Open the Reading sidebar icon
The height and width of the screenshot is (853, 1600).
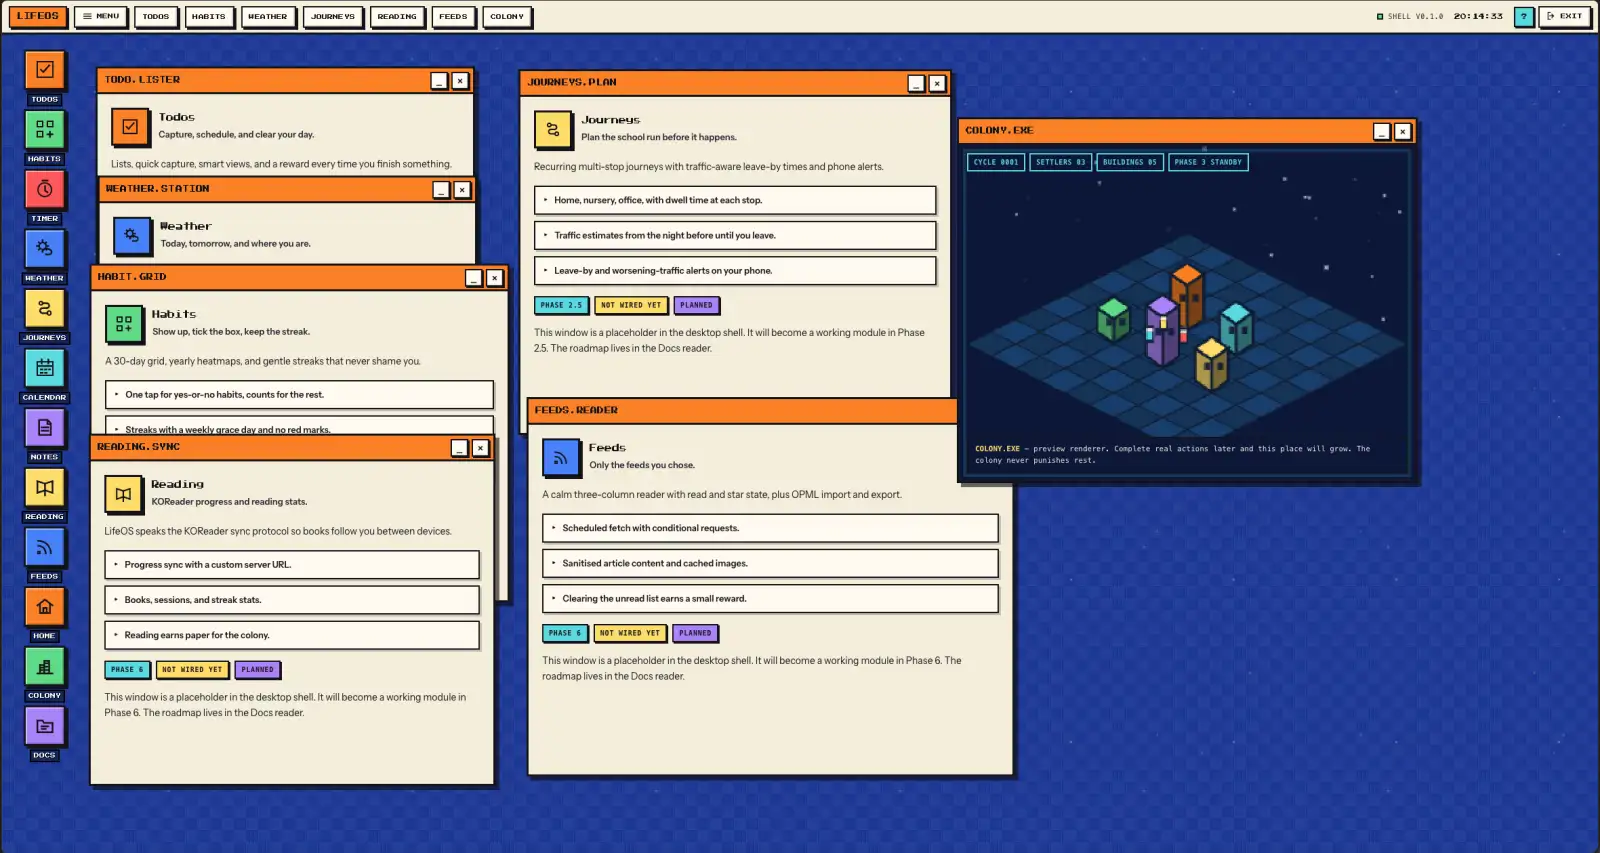45,487
